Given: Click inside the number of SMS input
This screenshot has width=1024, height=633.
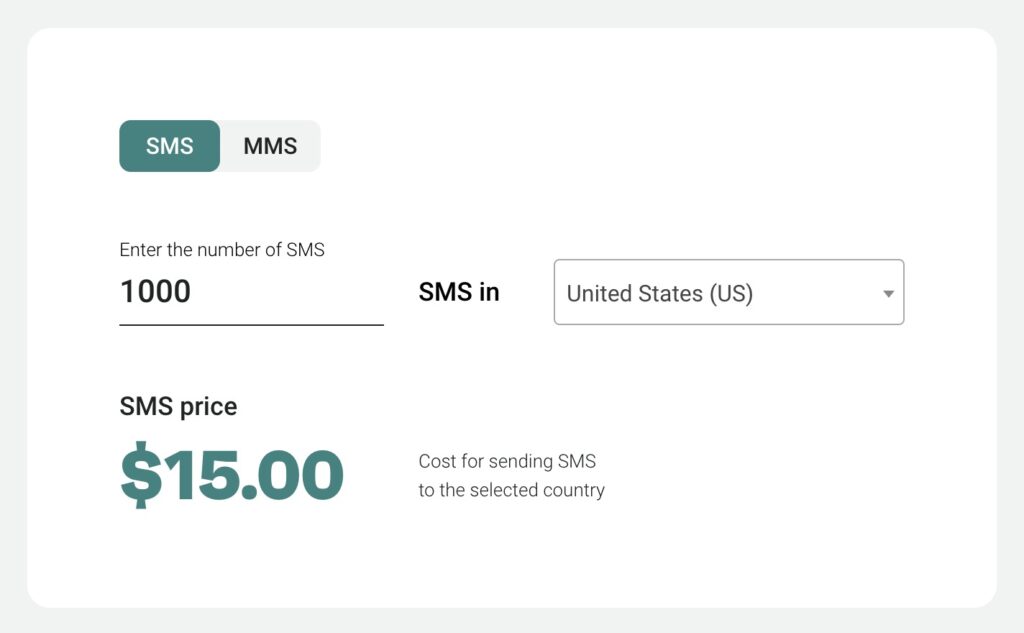Looking at the screenshot, I should click(250, 291).
